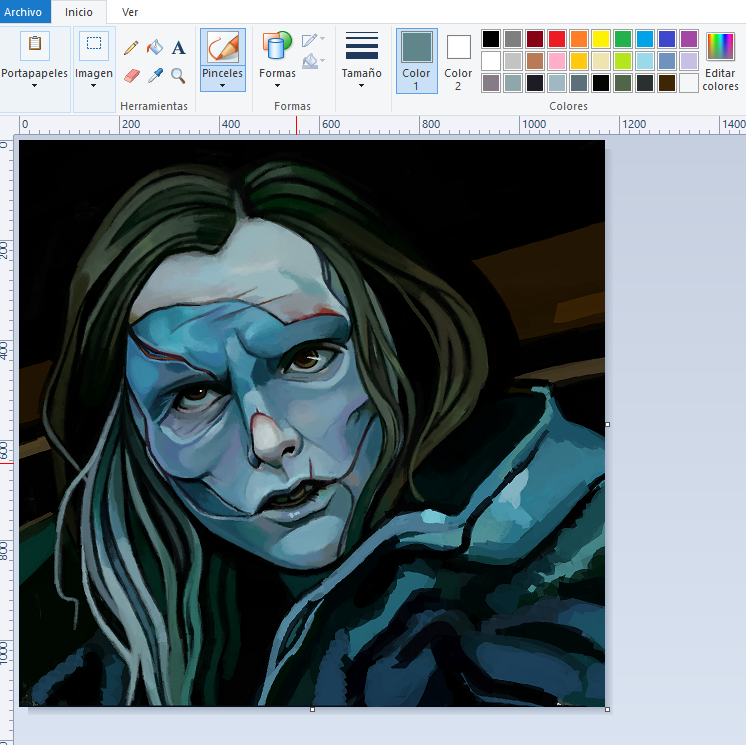Click the Imagen rectangular selection icon
The height and width of the screenshot is (745, 746).
pyautogui.click(x=94, y=45)
